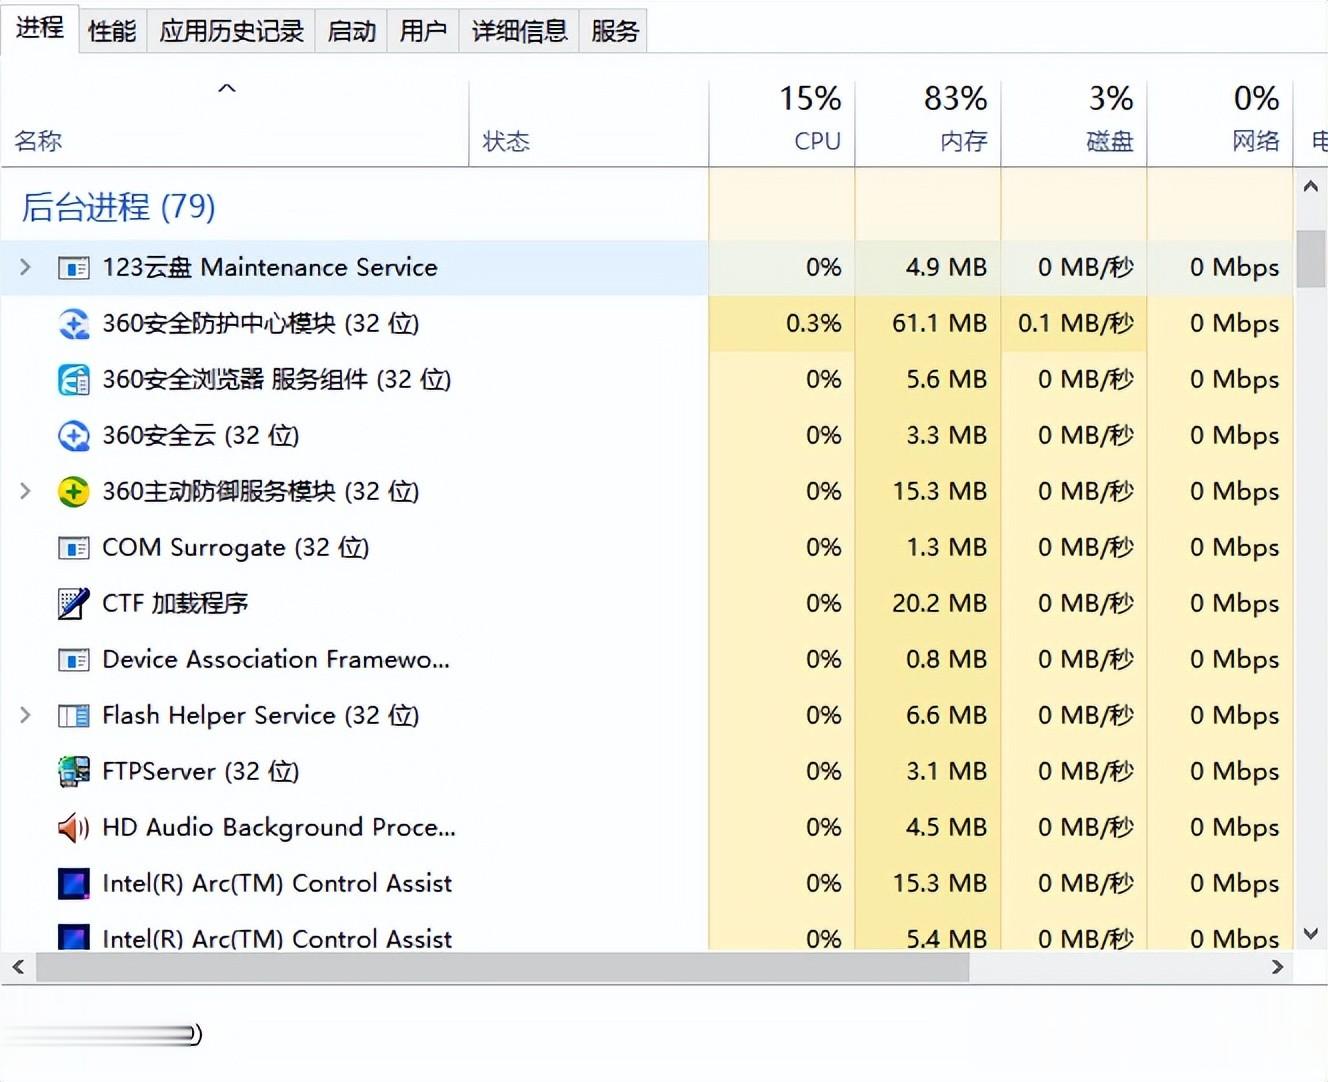Click the 360安全防护中心模块 process icon
Viewport: 1328px width, 1082px height.
73,324
